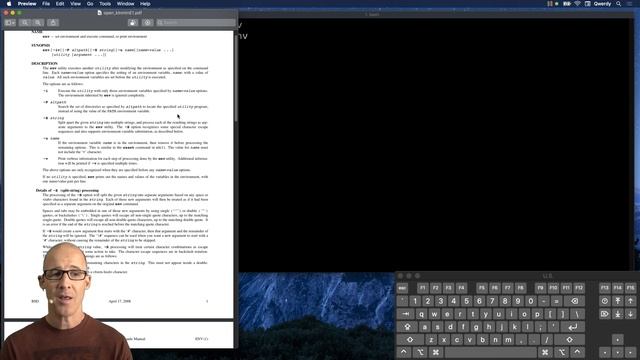Open the File menu
The height and width of the screenshot is (360, 640).
click(46, 4)
